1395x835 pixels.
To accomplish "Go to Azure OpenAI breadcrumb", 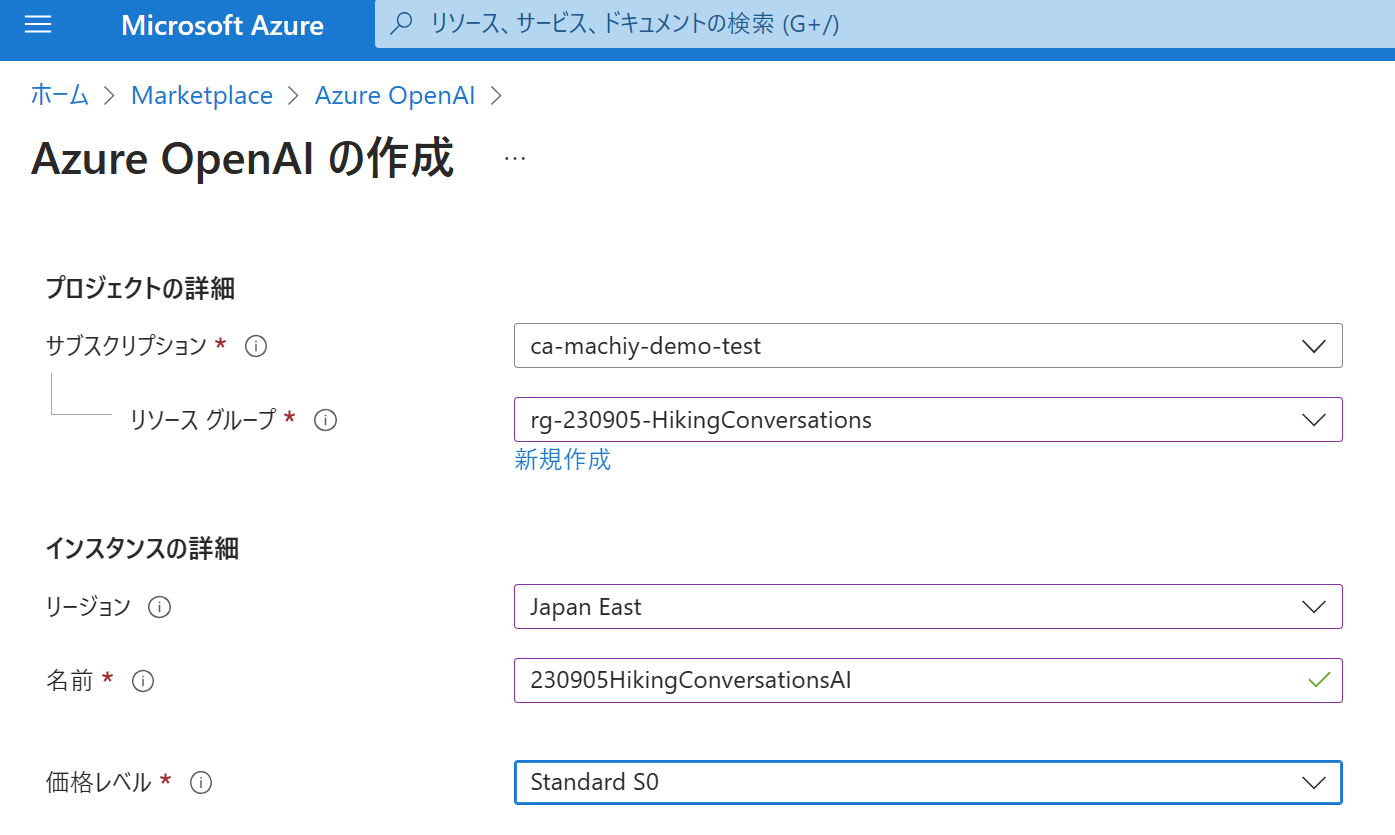I will pyautogui.click(x=395, y=95).
